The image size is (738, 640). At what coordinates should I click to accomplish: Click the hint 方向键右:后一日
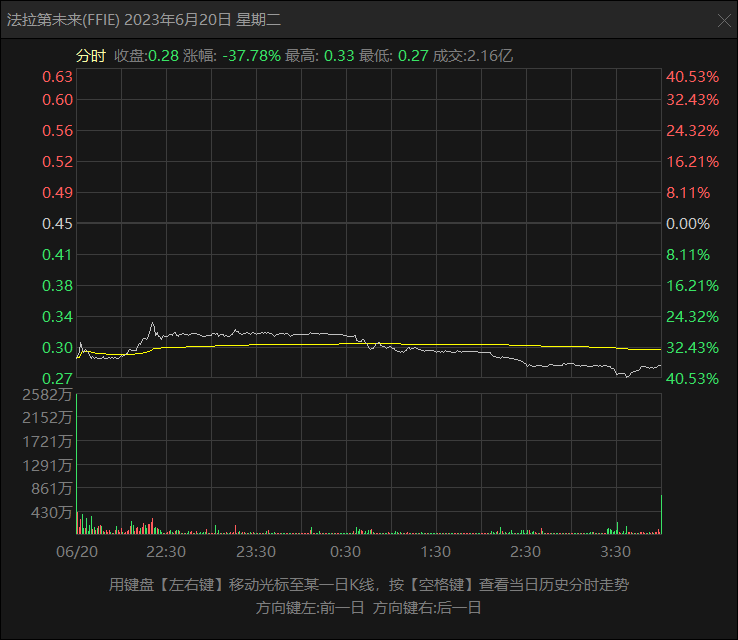[427, 608]
